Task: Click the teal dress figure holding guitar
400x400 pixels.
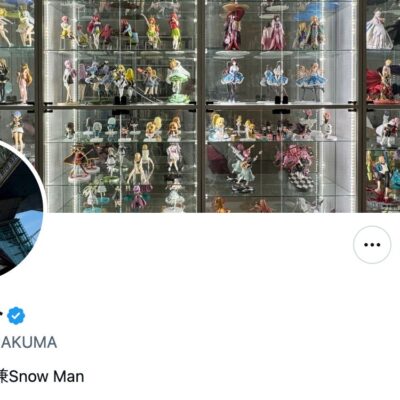Action: [x=242, y=168]
